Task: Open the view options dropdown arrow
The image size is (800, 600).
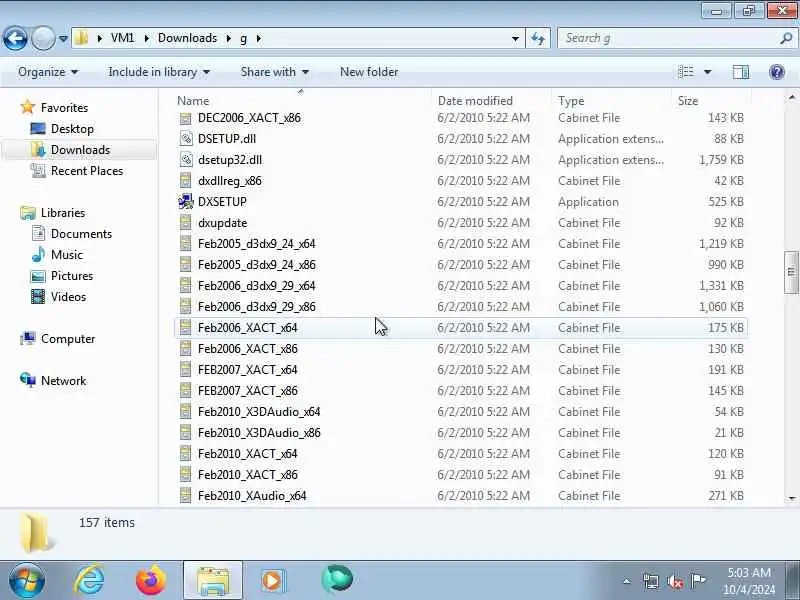Action: pos(708,72)
